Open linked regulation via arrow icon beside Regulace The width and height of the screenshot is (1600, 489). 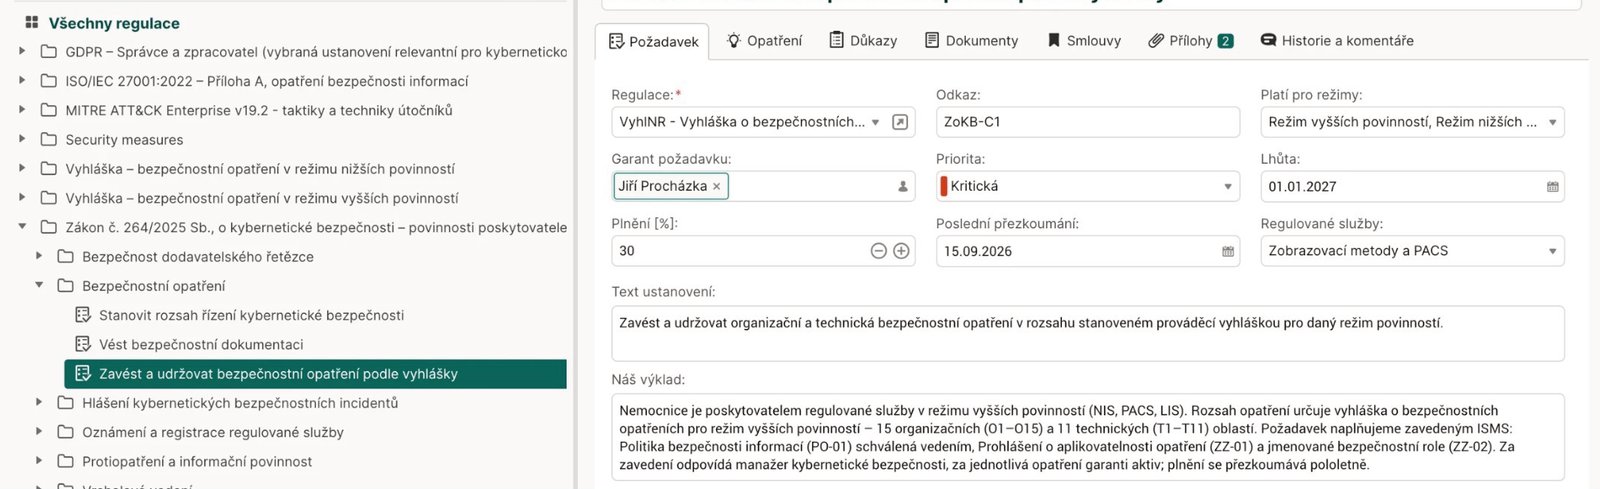[900, 122]
